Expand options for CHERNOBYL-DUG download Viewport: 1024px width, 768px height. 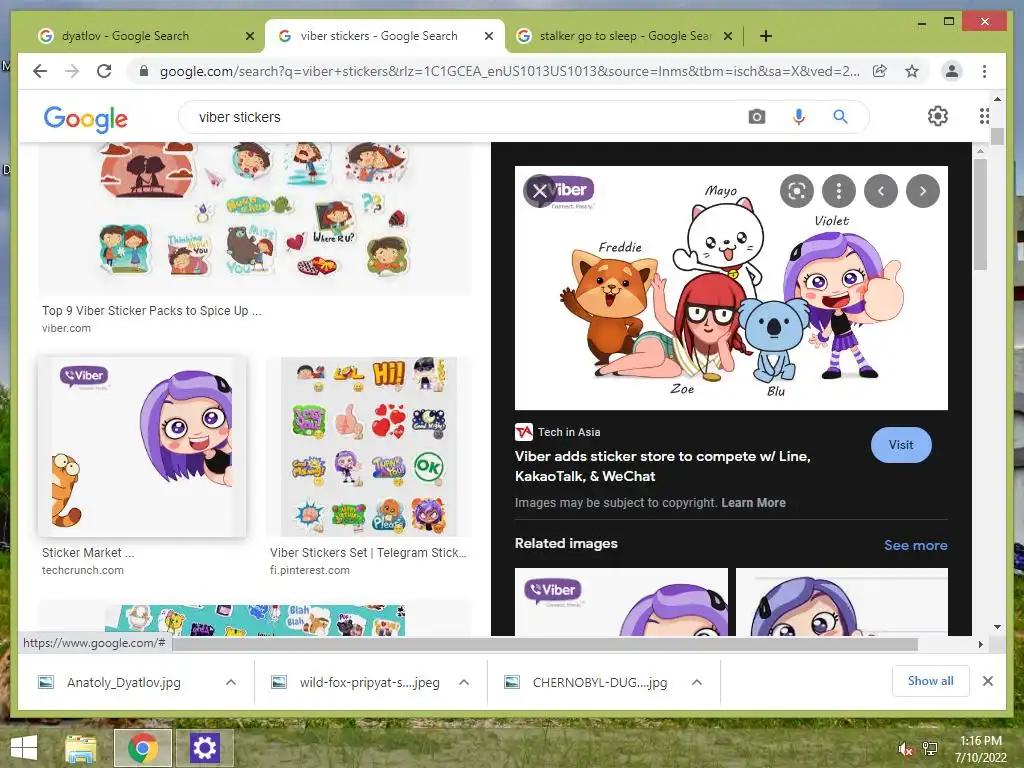pos(697,682)
